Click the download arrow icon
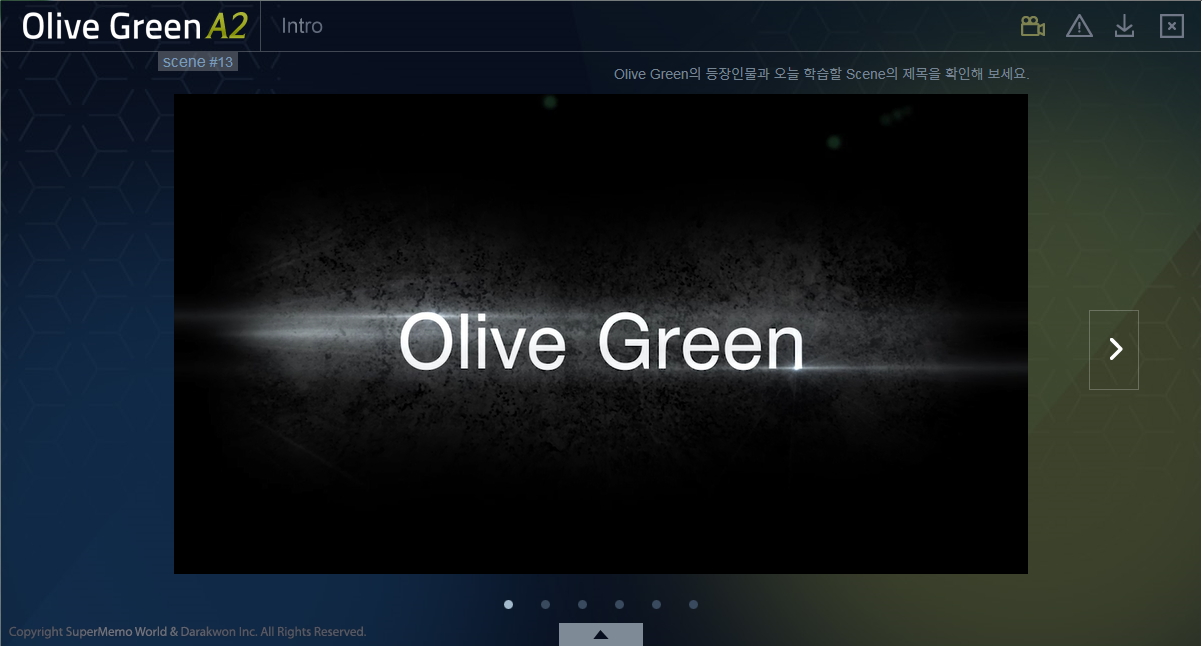The height and width of the screenshot is (646, 1202). 1124,27
